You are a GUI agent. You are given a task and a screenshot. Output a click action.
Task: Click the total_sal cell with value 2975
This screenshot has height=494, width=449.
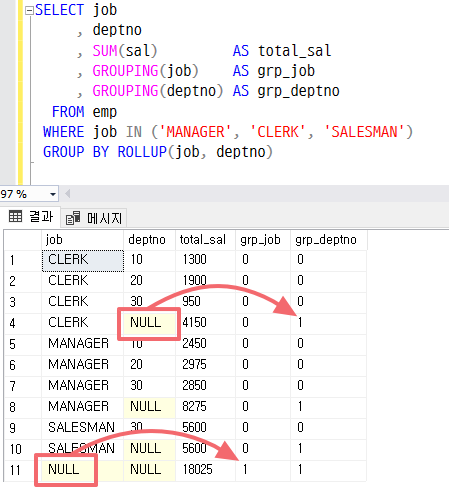pyautogui.click(x=205, y=365)
